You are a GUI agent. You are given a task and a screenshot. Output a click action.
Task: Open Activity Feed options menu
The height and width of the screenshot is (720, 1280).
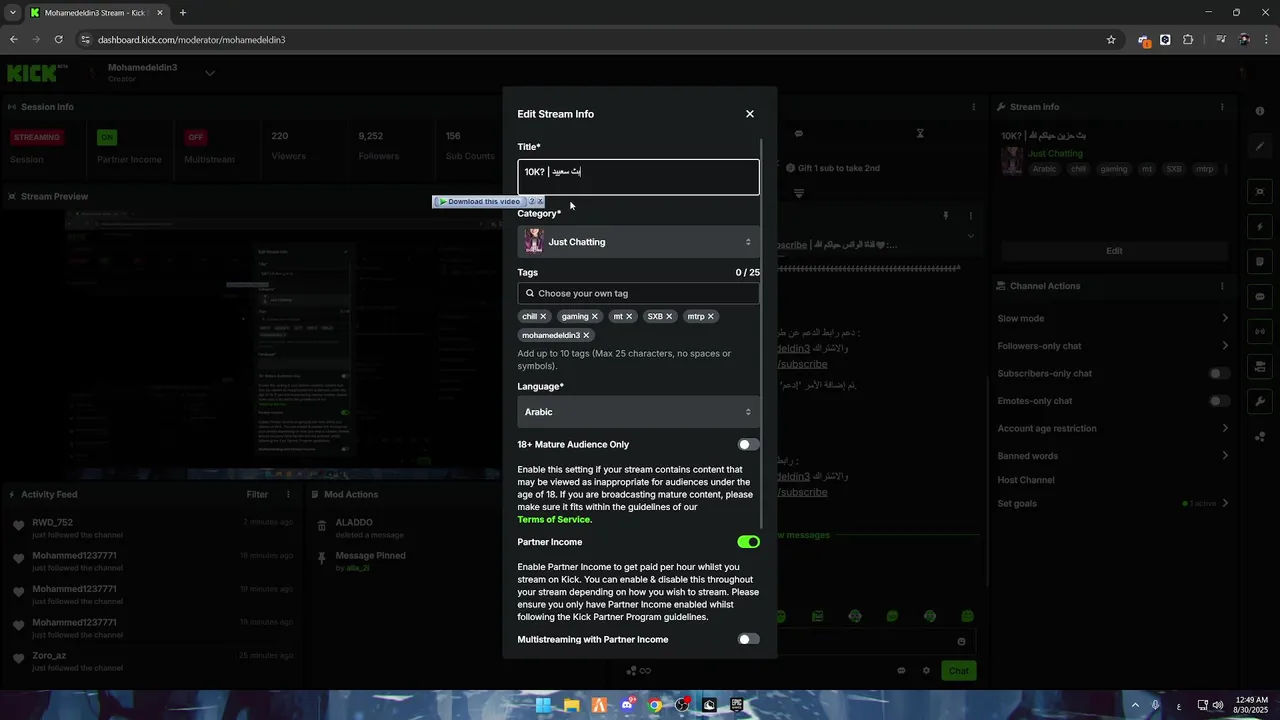coord(289,494)
